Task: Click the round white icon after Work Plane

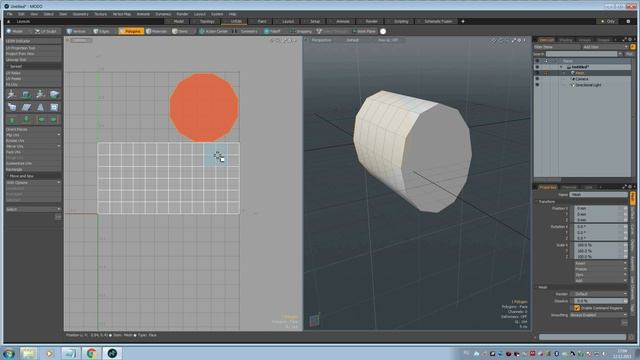Action: (383, 31)
